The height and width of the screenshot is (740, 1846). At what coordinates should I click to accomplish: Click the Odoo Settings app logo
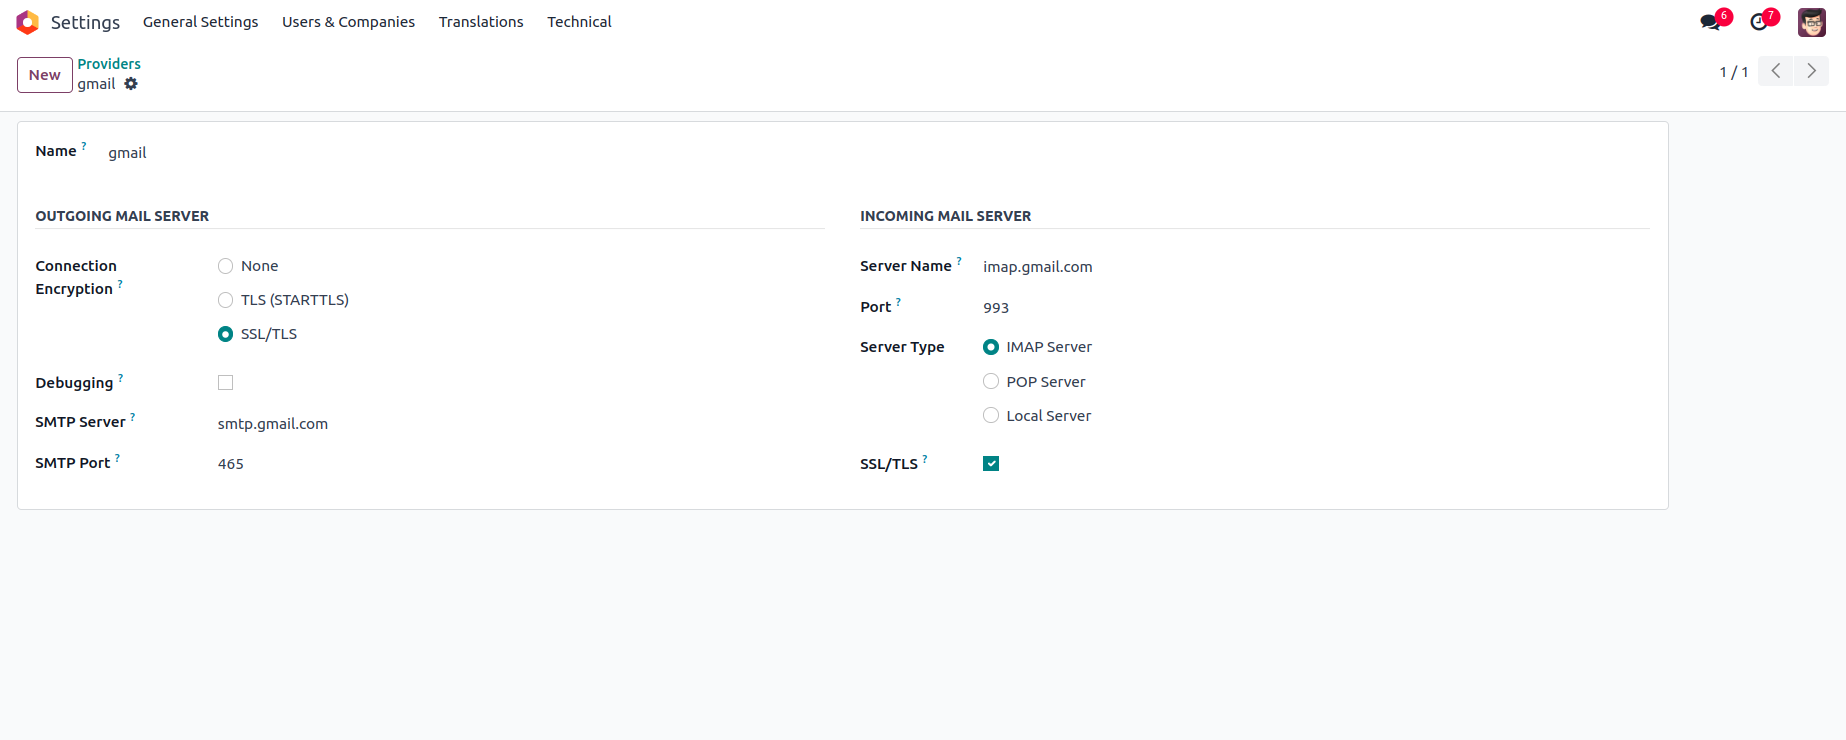tap(27, 22)
